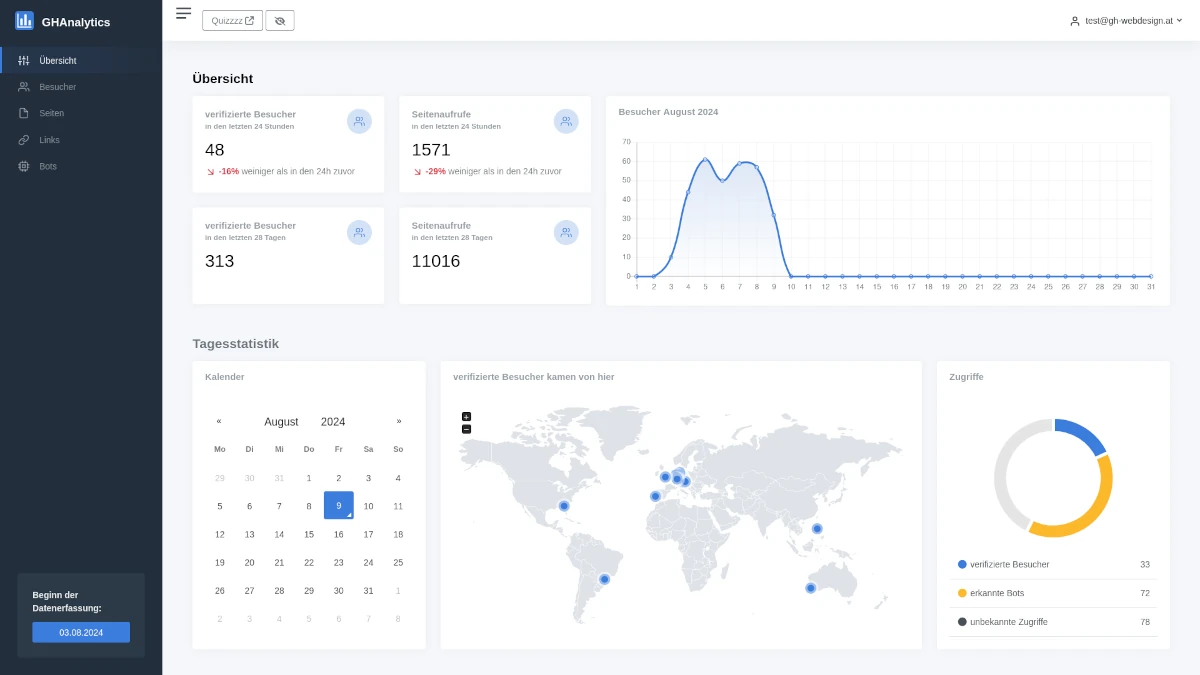Toggle verifizierte Besucher legend entry
Screen dimensions: 1200x675
click(1004, 565)
